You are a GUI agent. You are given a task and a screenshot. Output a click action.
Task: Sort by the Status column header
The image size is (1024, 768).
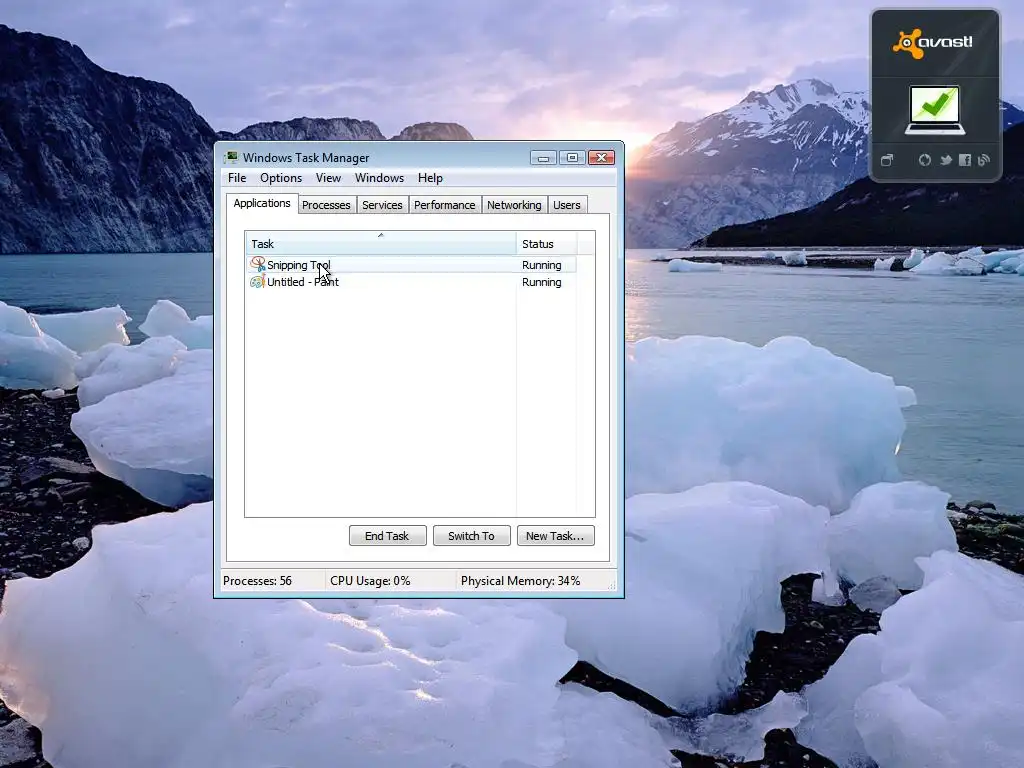tap(546, 244)
